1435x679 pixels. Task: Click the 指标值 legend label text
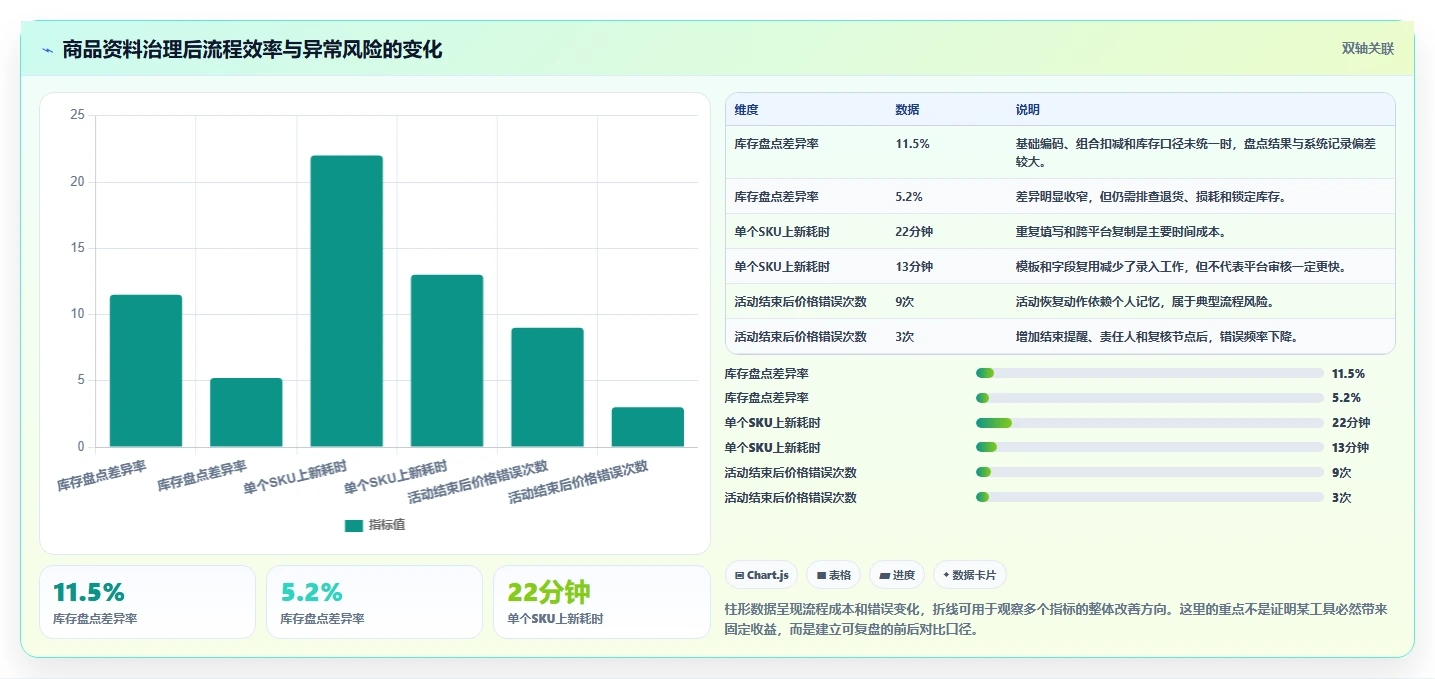387,525
